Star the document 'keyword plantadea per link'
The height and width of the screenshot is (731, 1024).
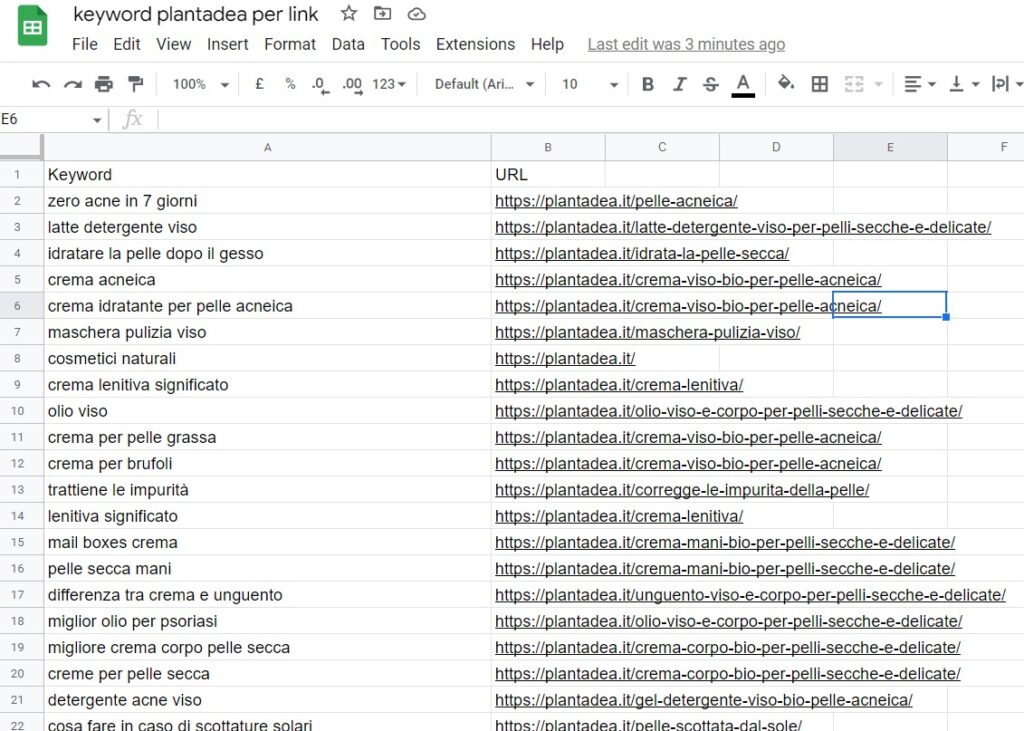tap(349, 13)
